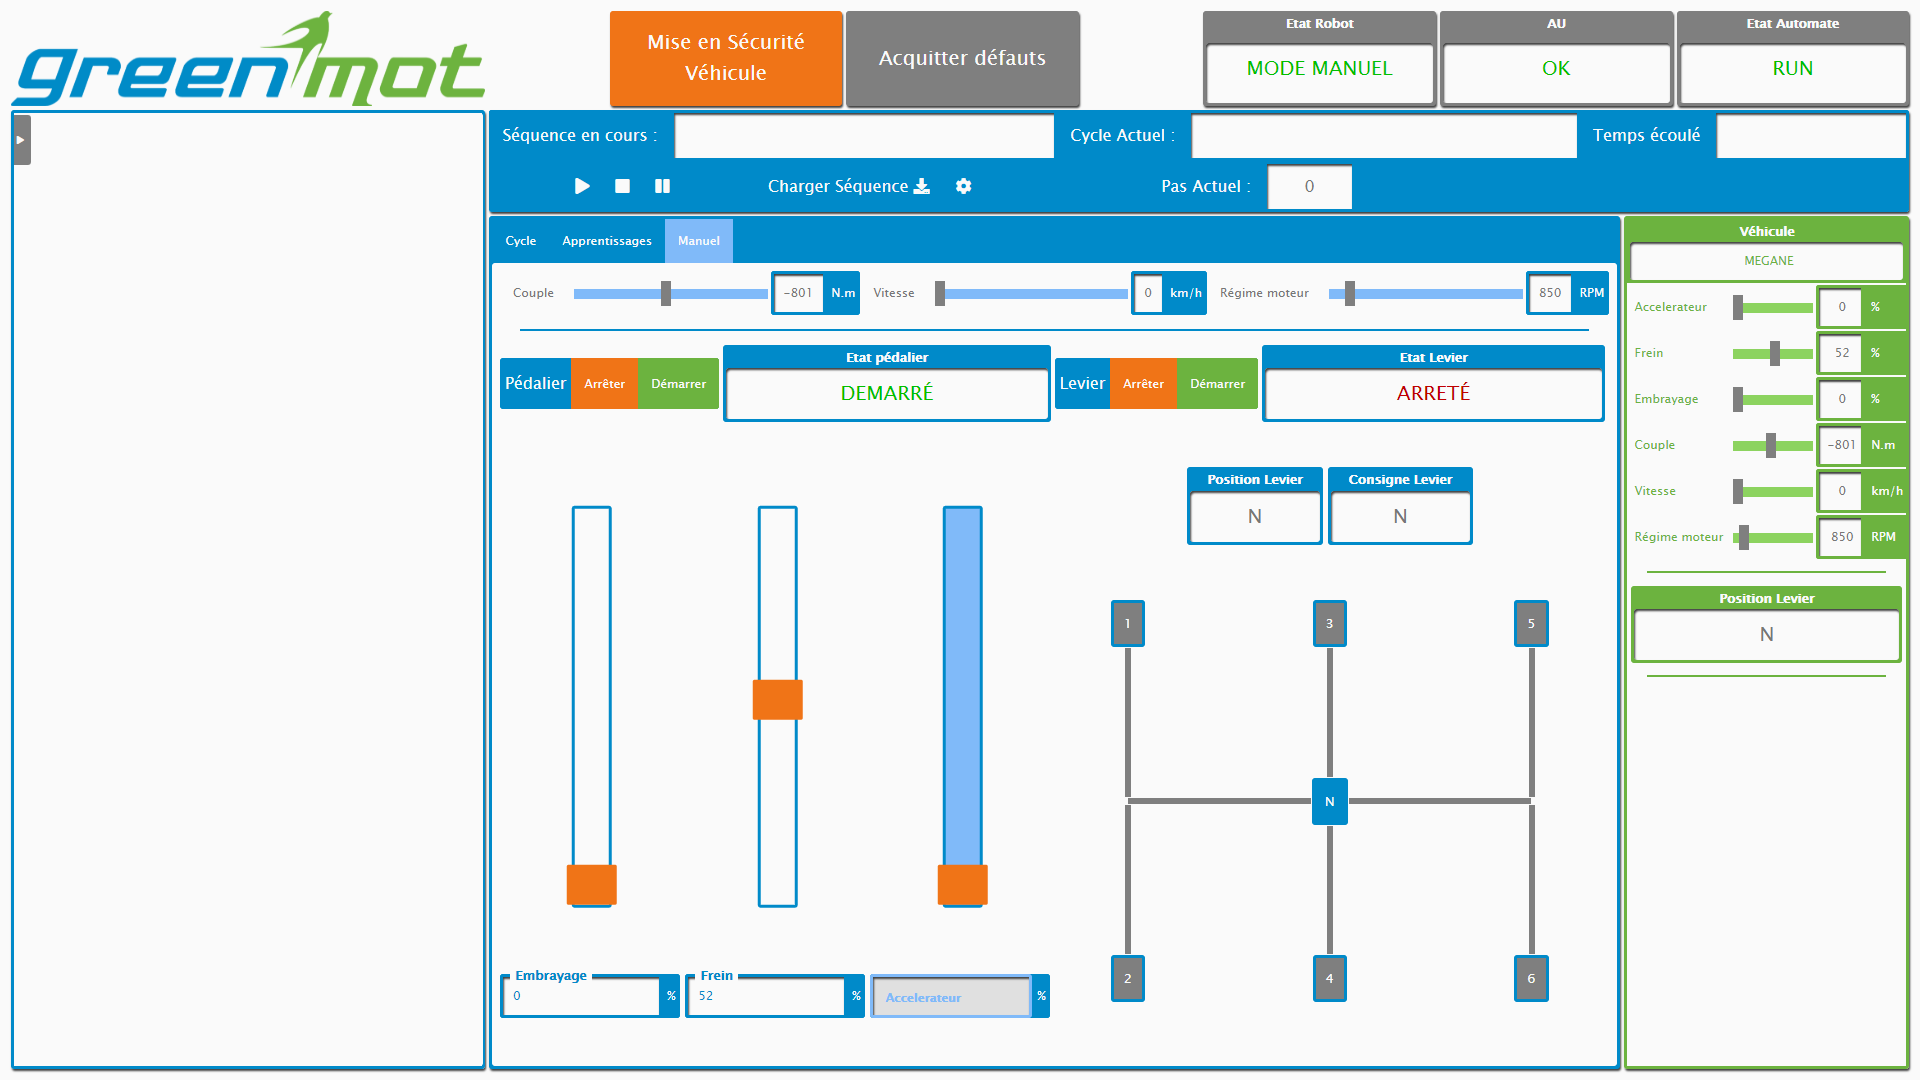
Task: Start the Levier with Démarrer
Action: click(x=1217, y=384)
